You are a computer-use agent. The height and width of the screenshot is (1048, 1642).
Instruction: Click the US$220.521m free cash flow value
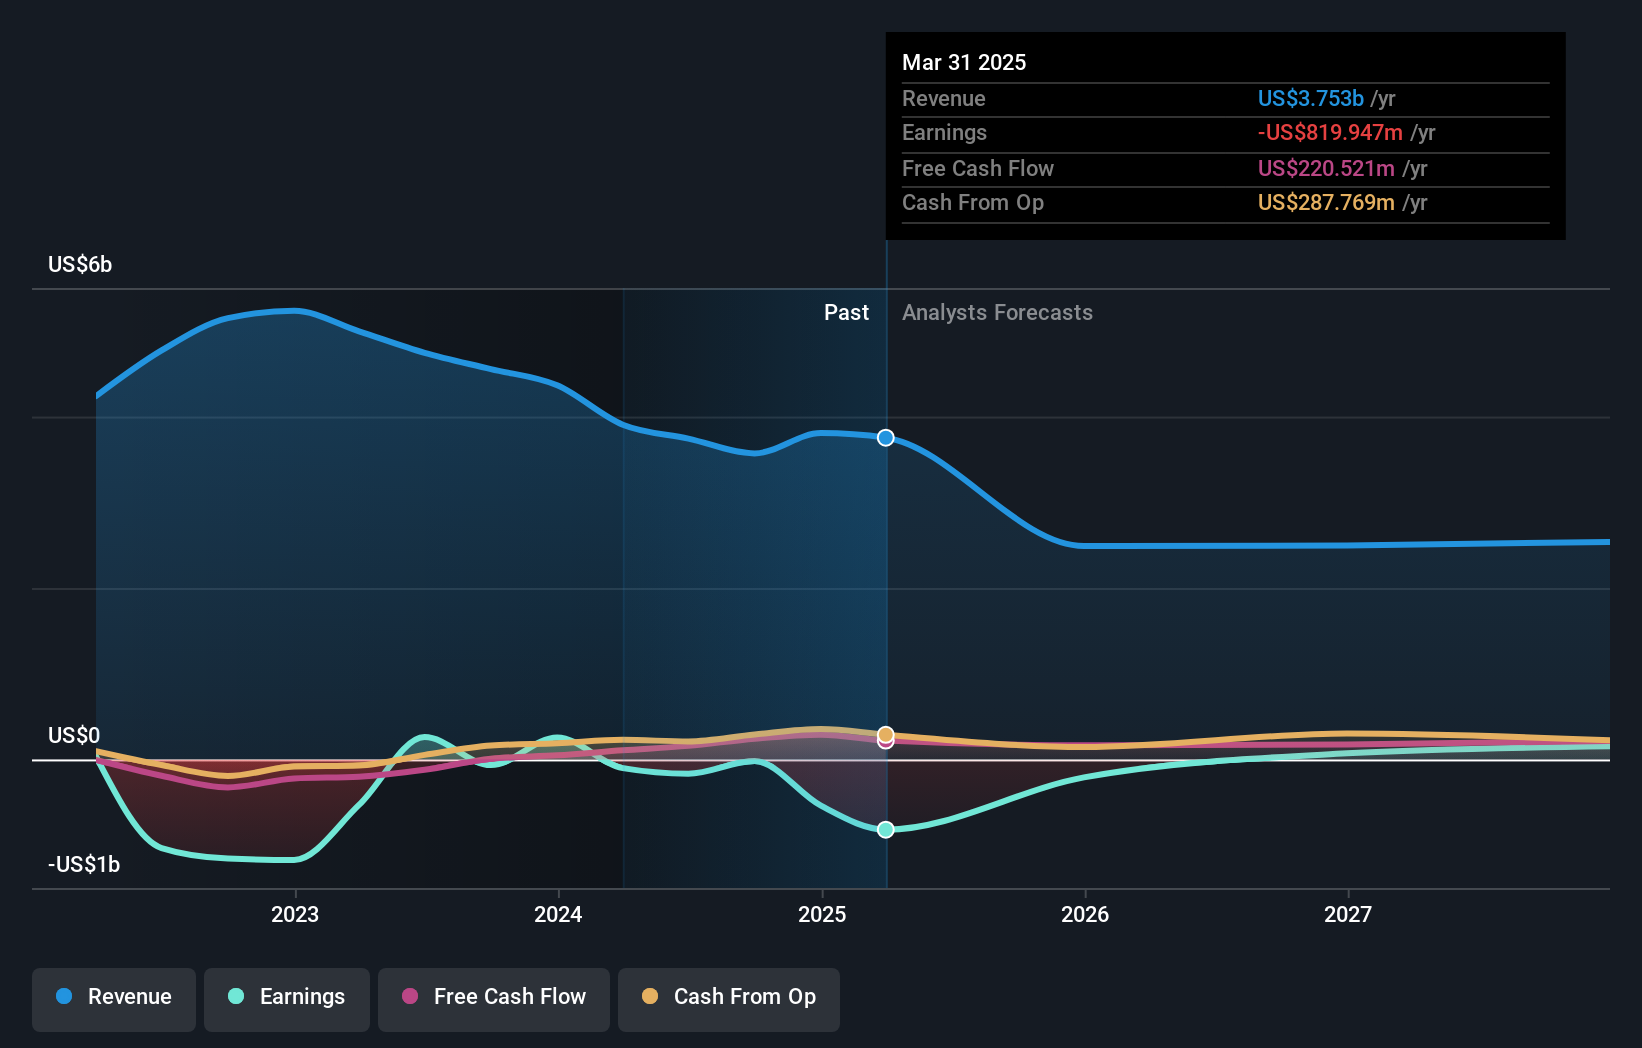(1326, 168)
